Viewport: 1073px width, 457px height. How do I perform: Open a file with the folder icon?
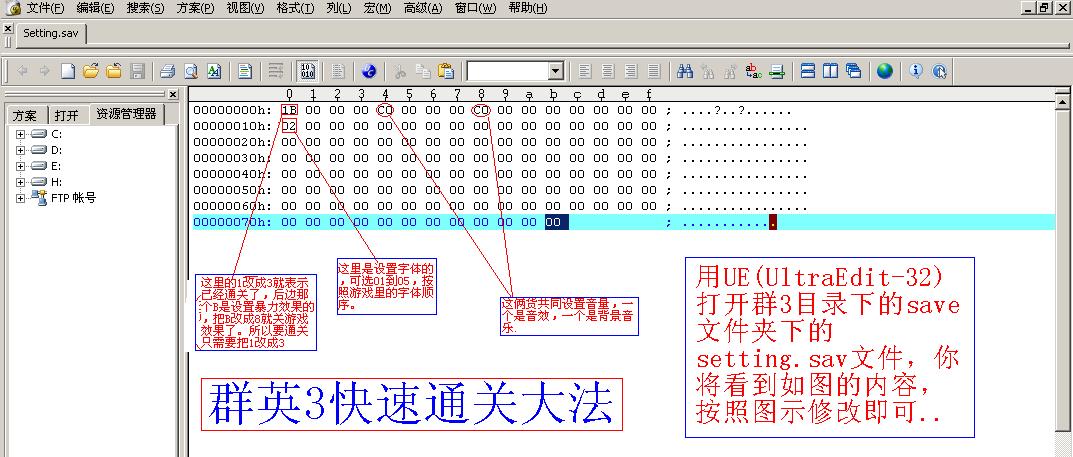coord(91,71)
